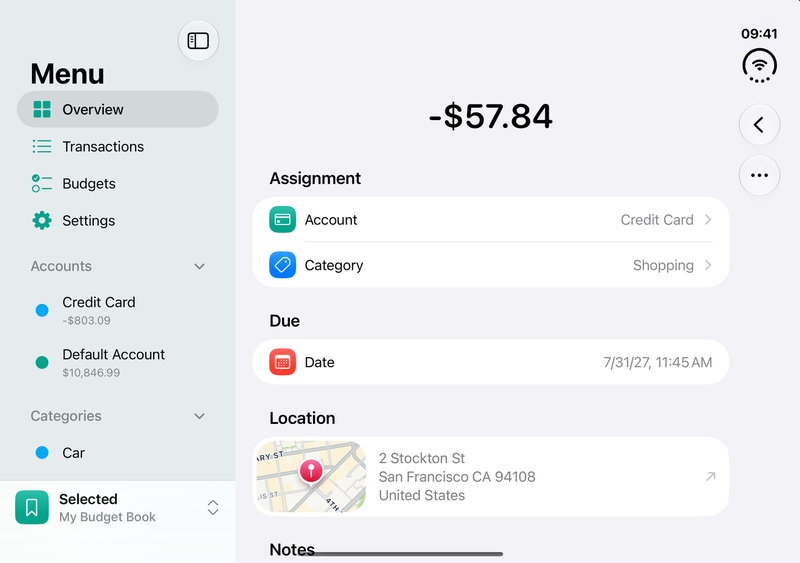Click the Wi-Fi status icon

coord(760,65)
